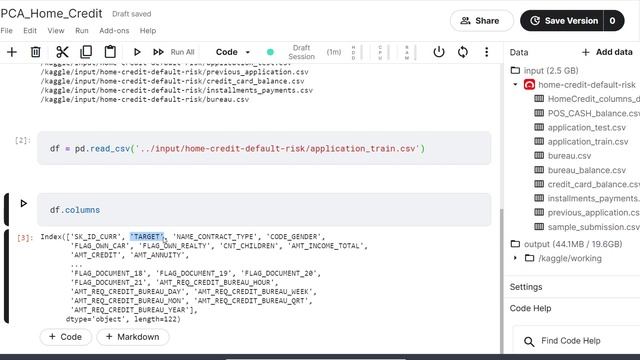The image size is (640, 360).
Task: Run current cell from toolbar play icon
Action: pyautogui.click(x=137, y=52)
